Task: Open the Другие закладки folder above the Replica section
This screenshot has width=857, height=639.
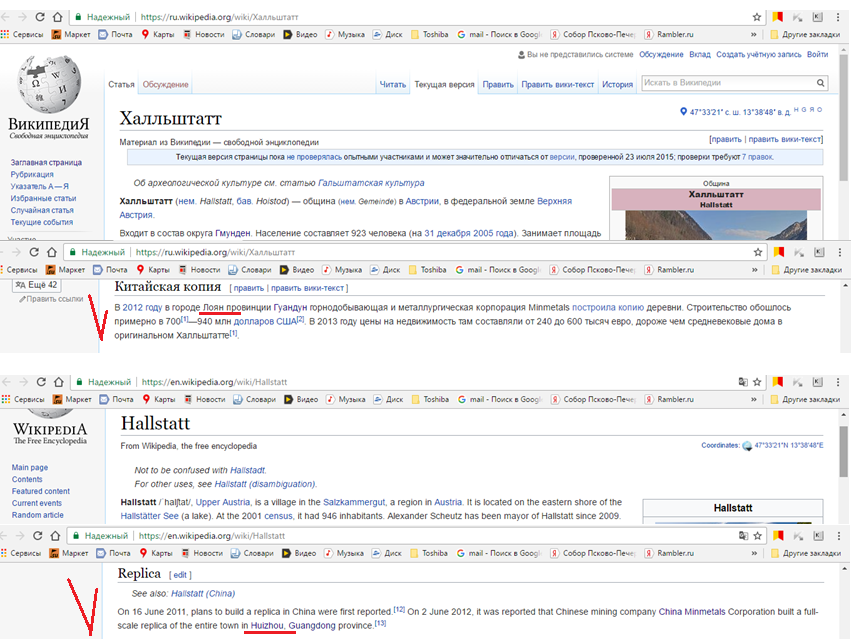Action: 806,553
